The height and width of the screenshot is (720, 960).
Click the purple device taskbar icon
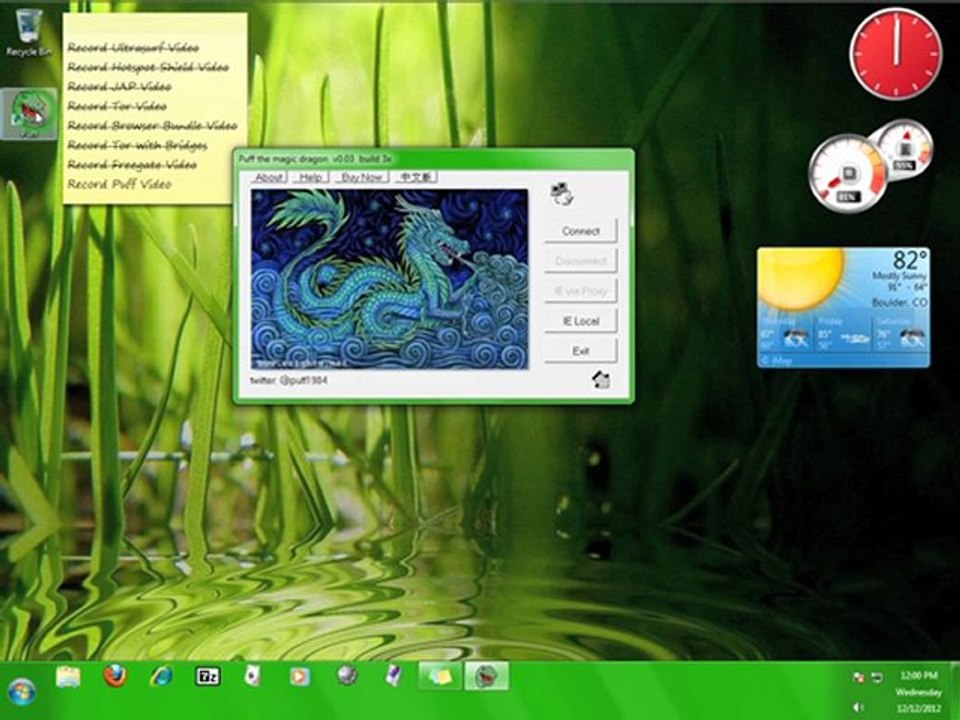click(x=392, y=677)
